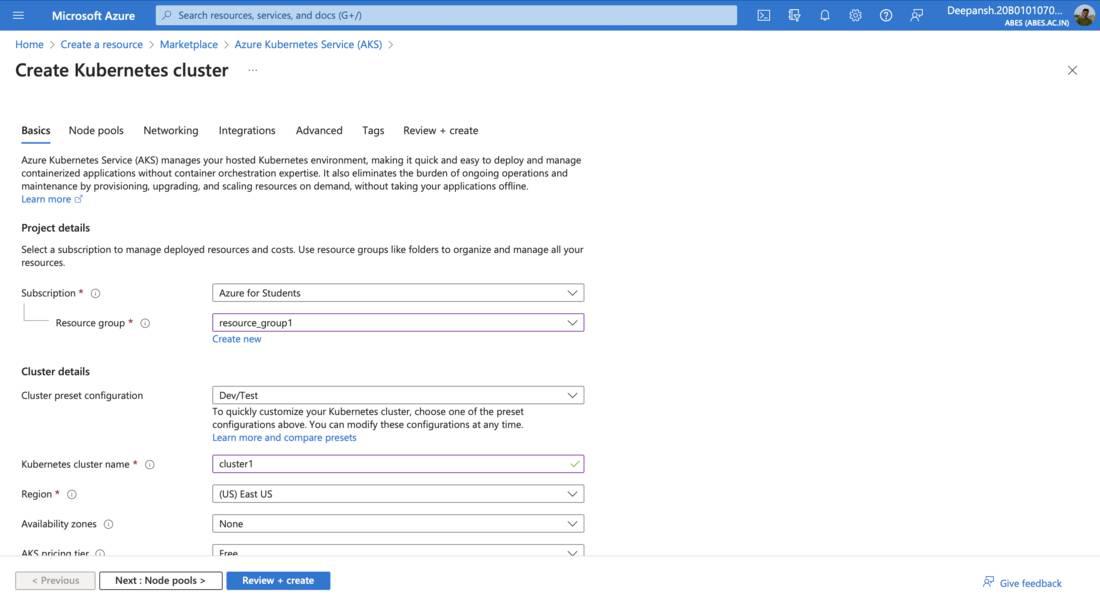The width and height of the screenshot is (1100, 606).
Task: Open the AKS pricing tier dropdown
Action: click(398, 551)
